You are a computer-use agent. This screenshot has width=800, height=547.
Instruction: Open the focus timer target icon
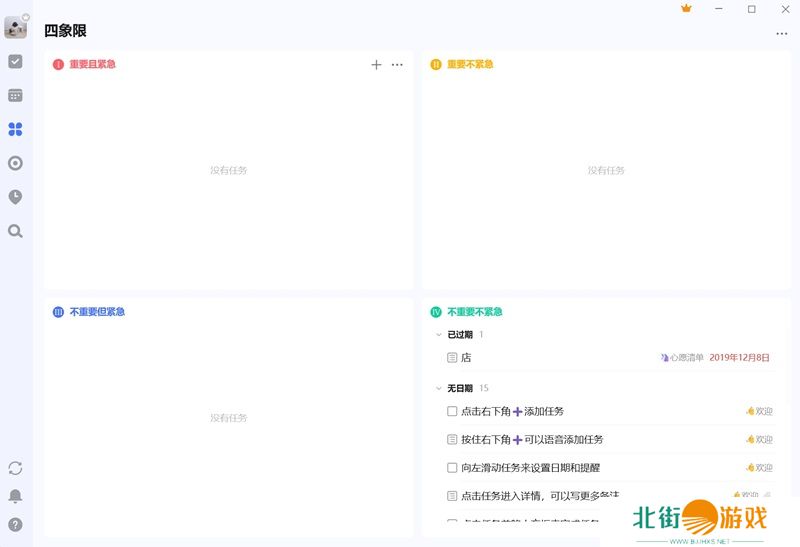[15, 163]
